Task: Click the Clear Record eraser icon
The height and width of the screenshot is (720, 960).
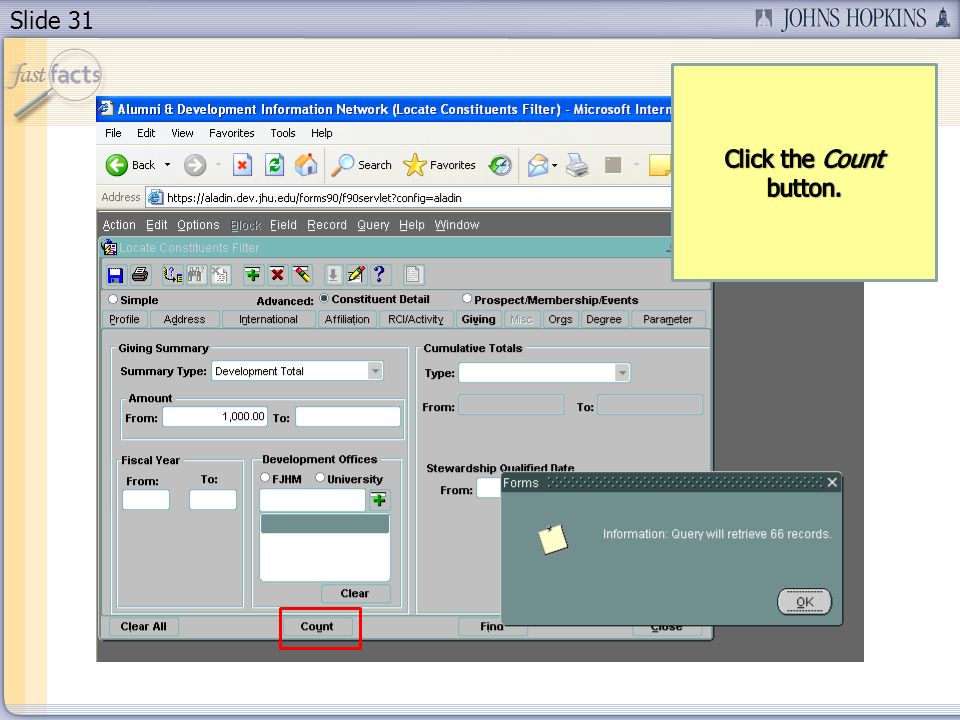Action: 302,275
